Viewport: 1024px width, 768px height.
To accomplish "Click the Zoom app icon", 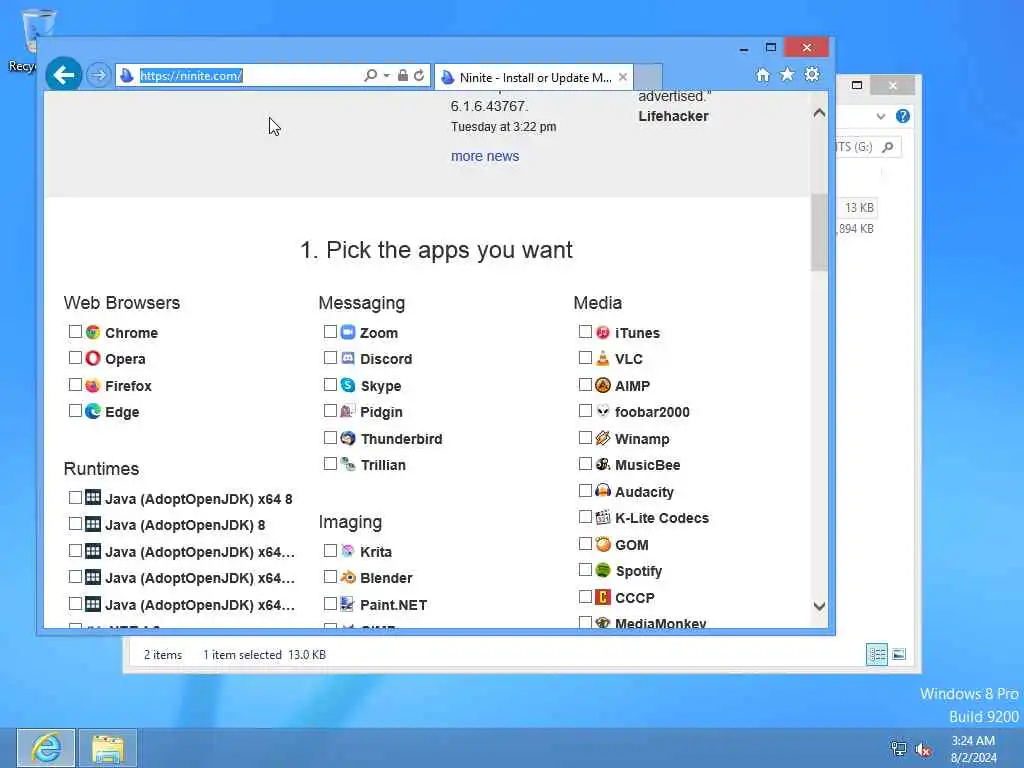I will pos(348,332).
